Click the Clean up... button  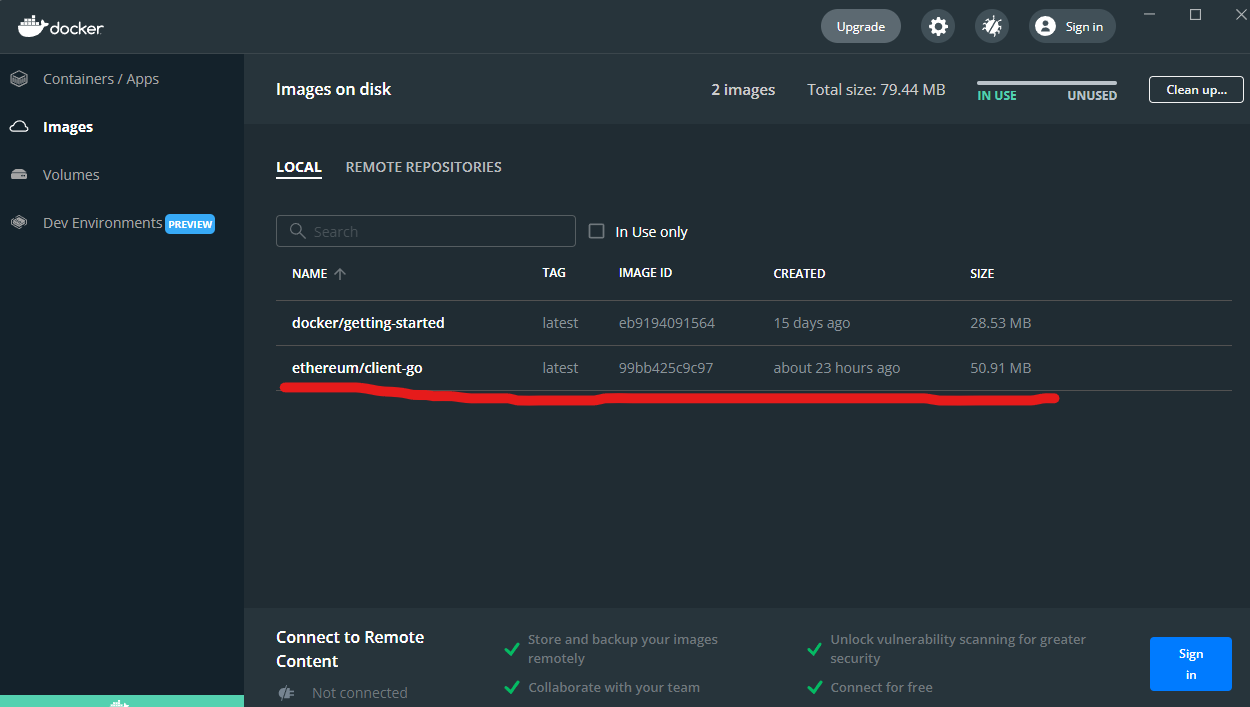1196,89
